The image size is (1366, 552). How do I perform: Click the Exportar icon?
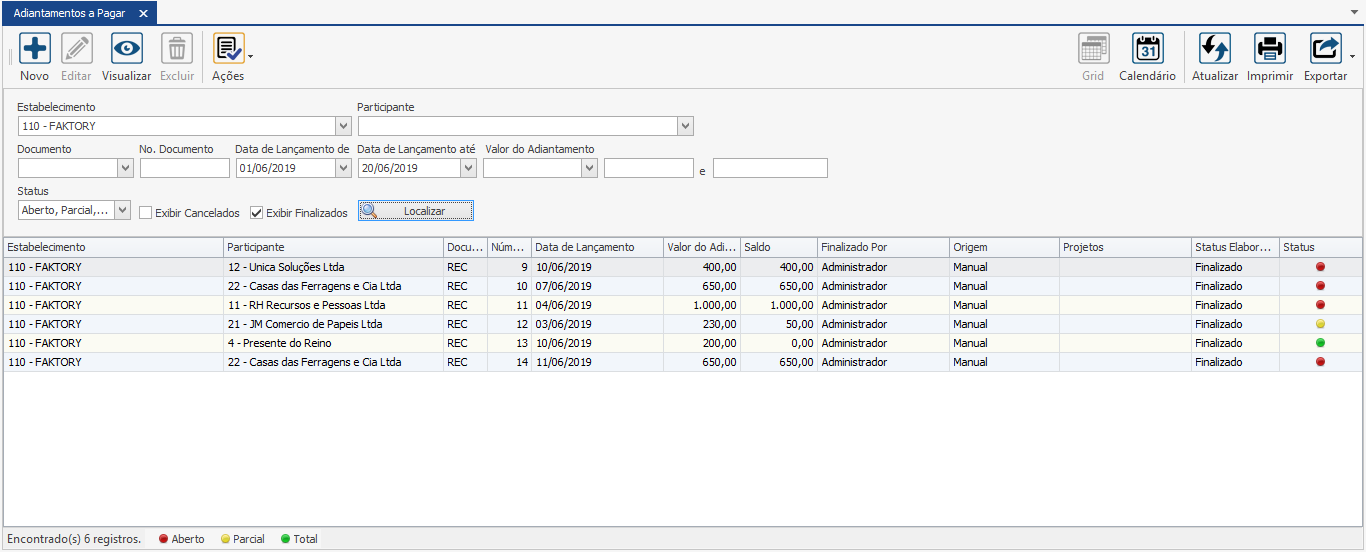coord(1325,49)
